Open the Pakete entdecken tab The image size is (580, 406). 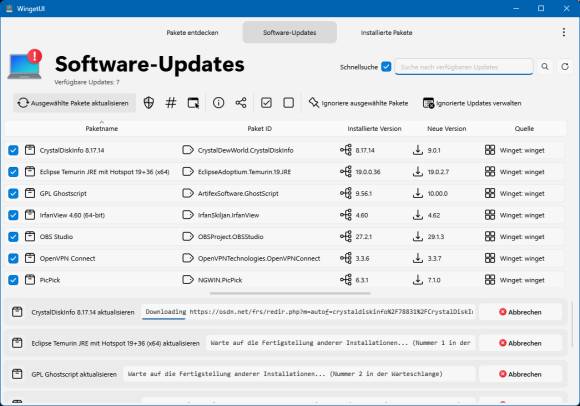(x=192, y=33)
